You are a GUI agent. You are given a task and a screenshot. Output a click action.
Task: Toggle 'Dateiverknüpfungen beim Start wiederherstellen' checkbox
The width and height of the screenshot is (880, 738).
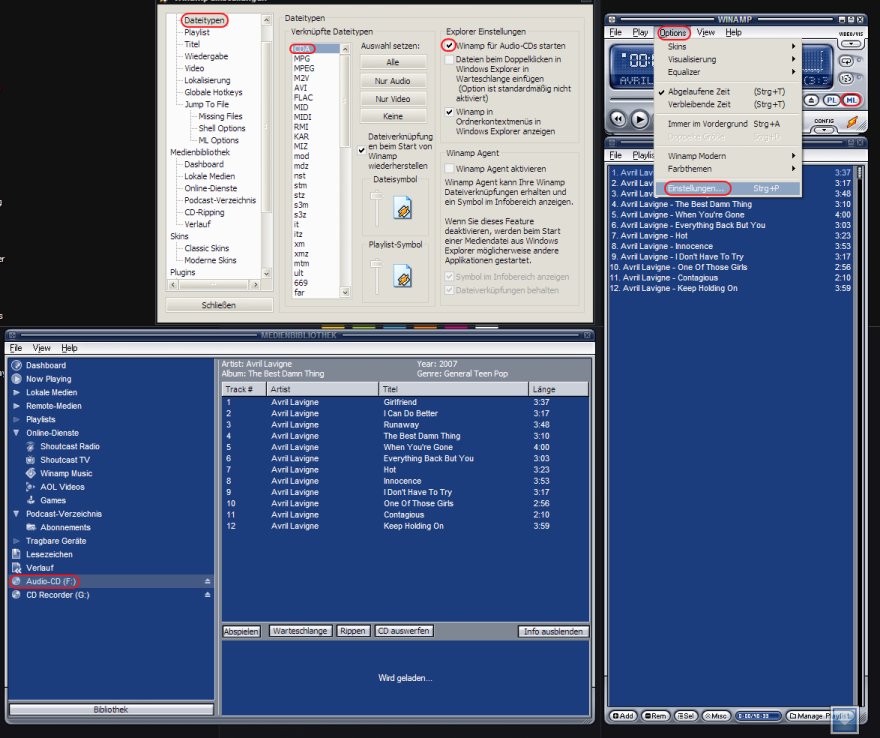click(361, 150)
